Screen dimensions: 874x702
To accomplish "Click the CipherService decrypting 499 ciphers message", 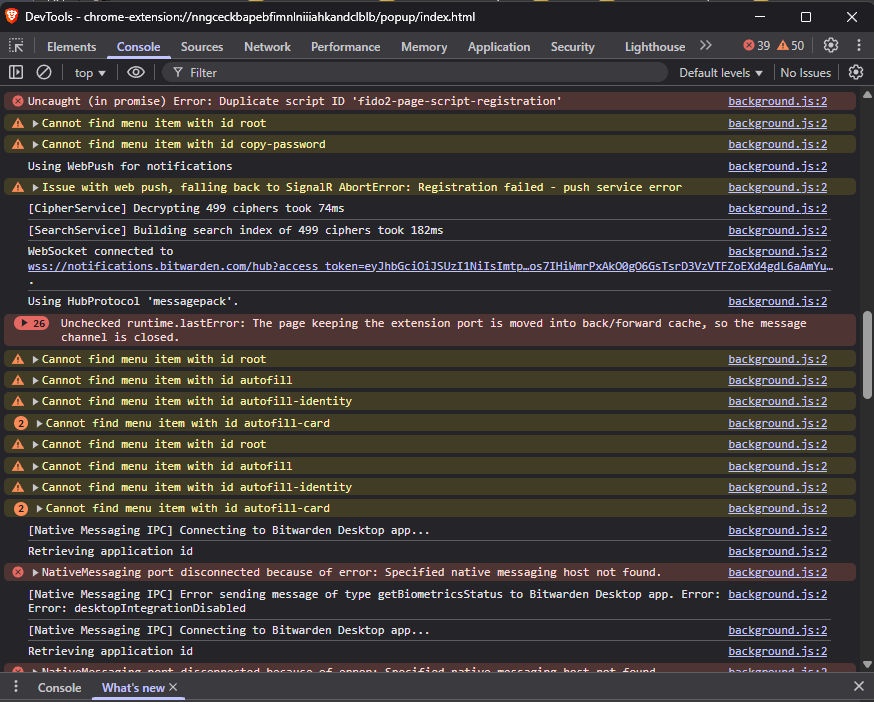I will point(186,209).
